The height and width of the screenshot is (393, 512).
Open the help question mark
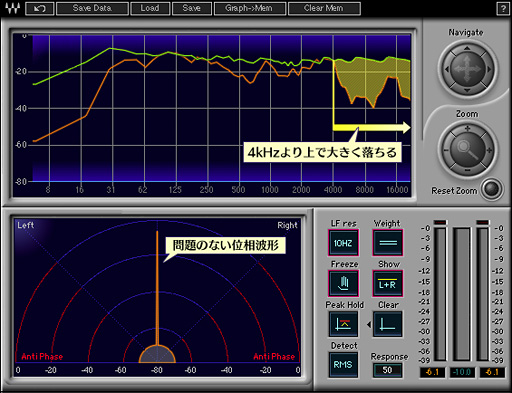pyautogui.click(x=503, y=9)
